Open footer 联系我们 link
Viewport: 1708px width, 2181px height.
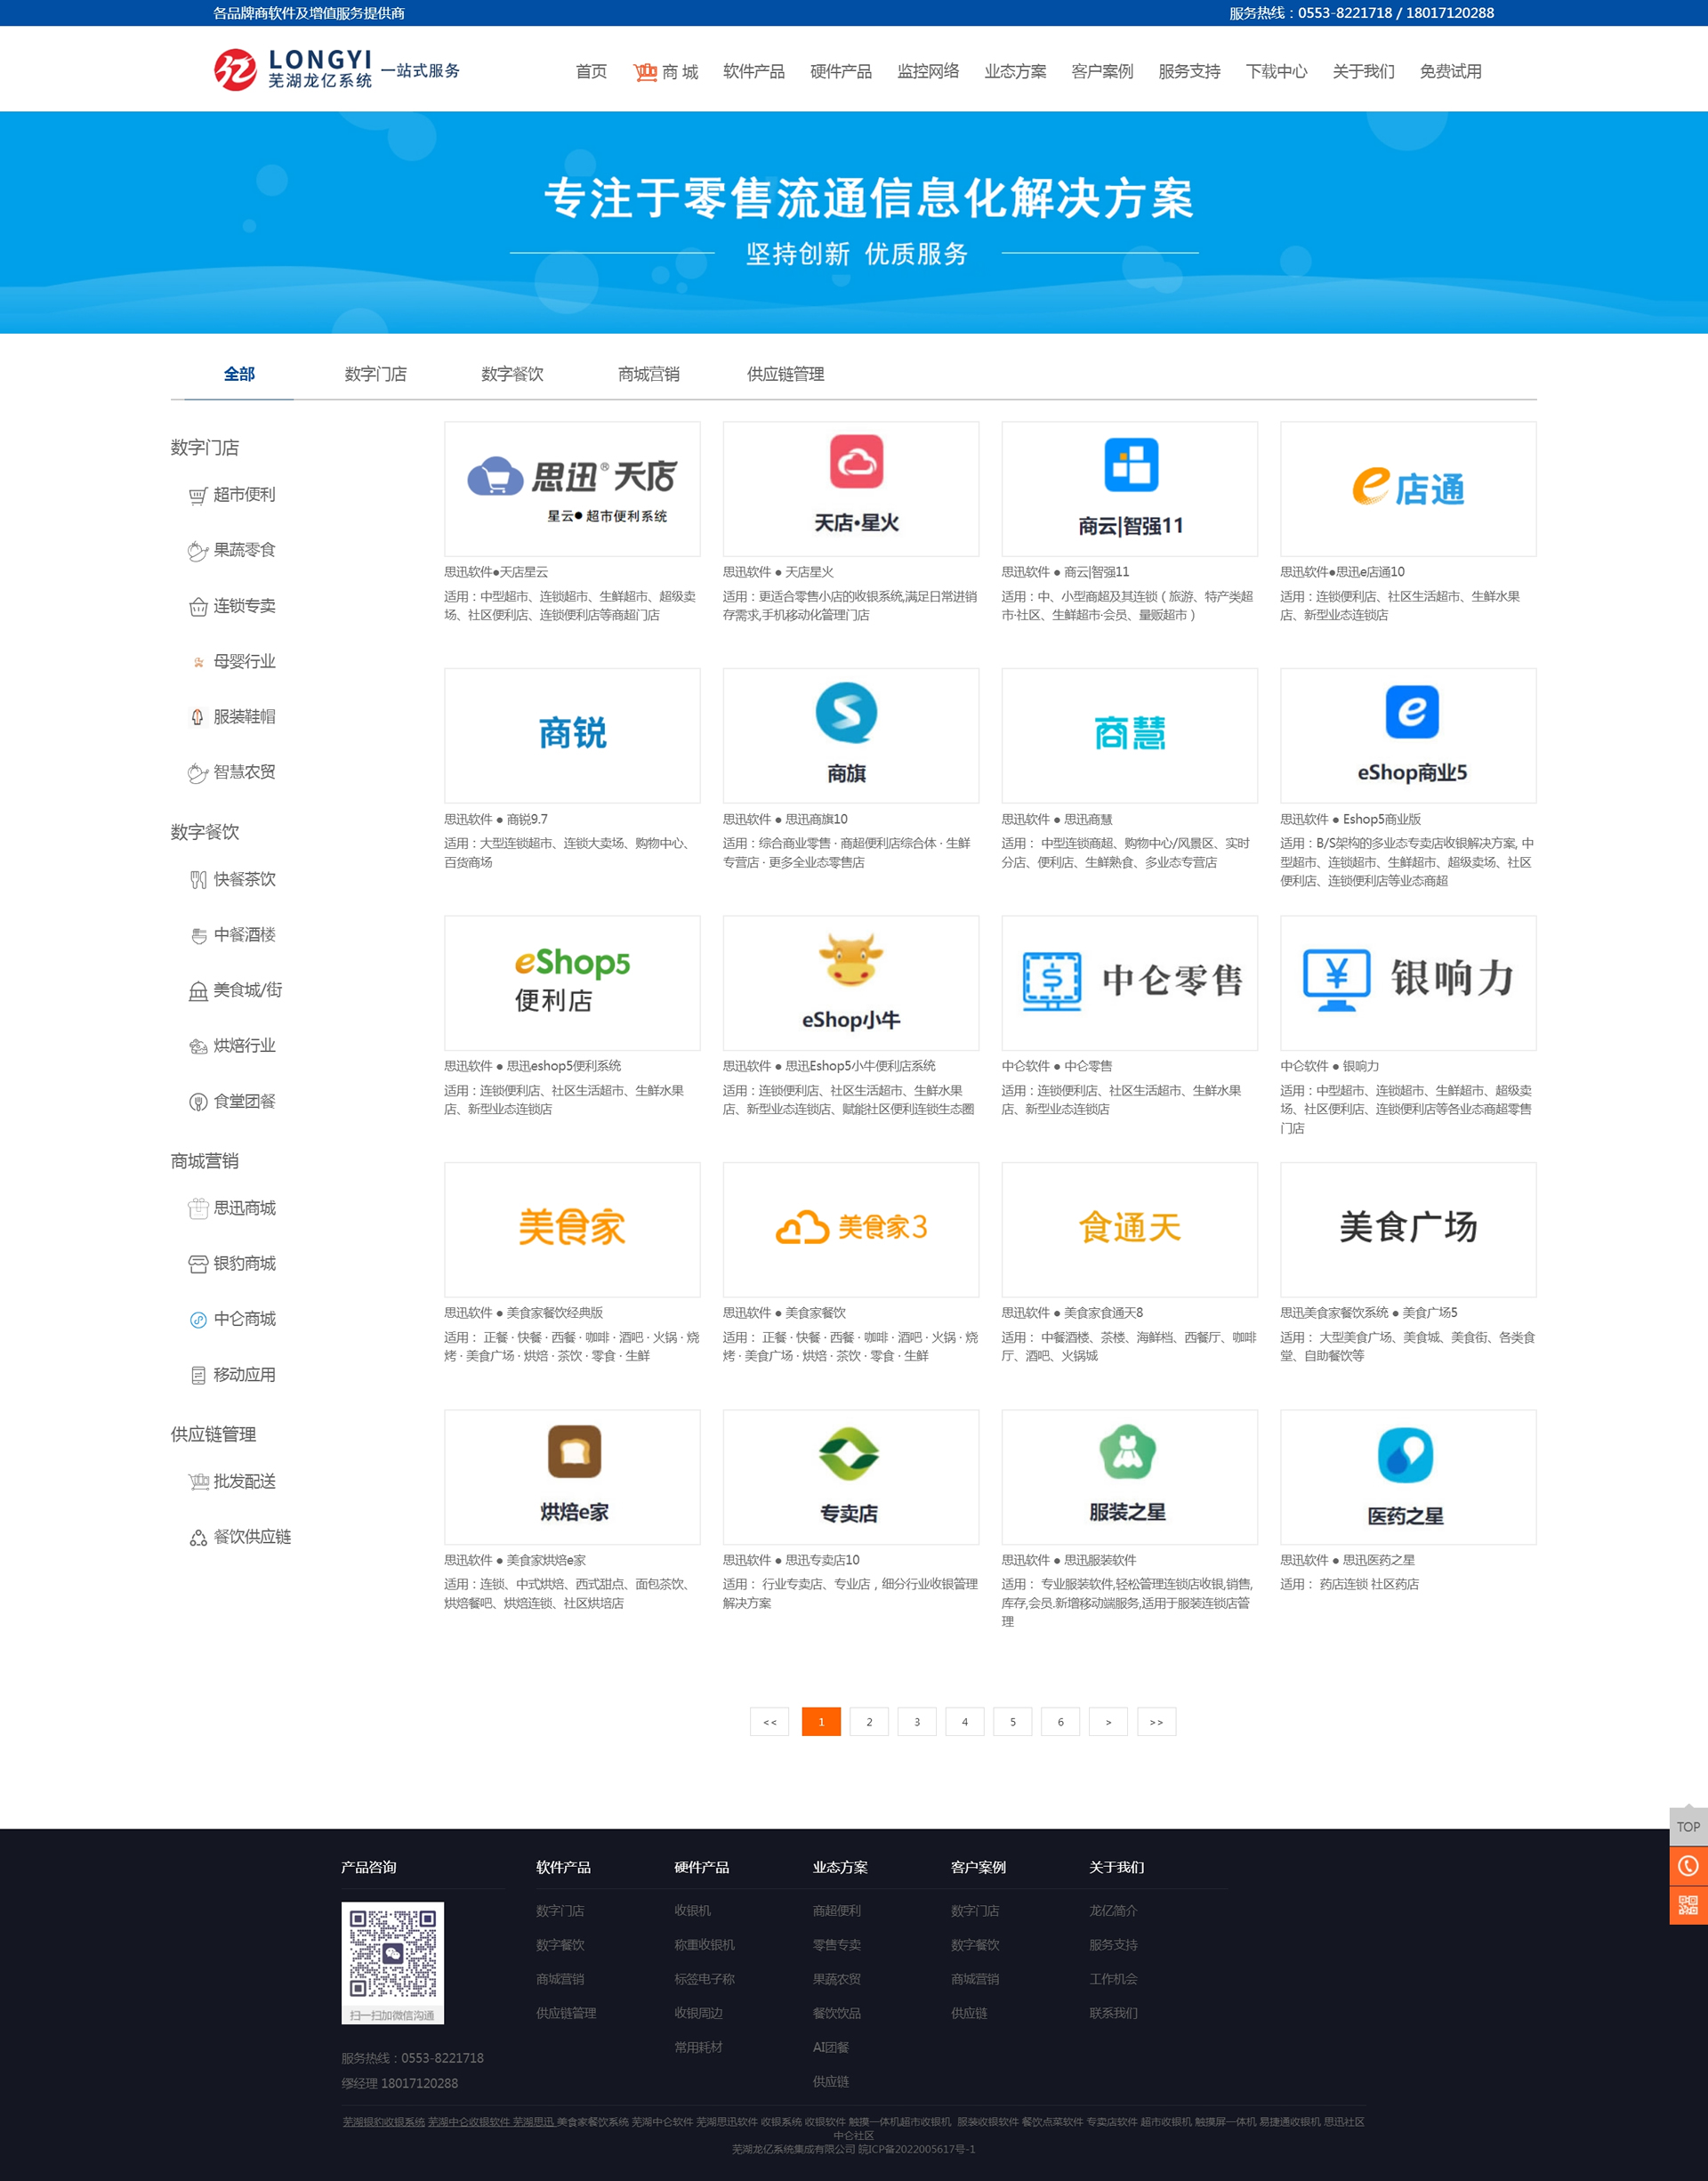(1113, 2013)
